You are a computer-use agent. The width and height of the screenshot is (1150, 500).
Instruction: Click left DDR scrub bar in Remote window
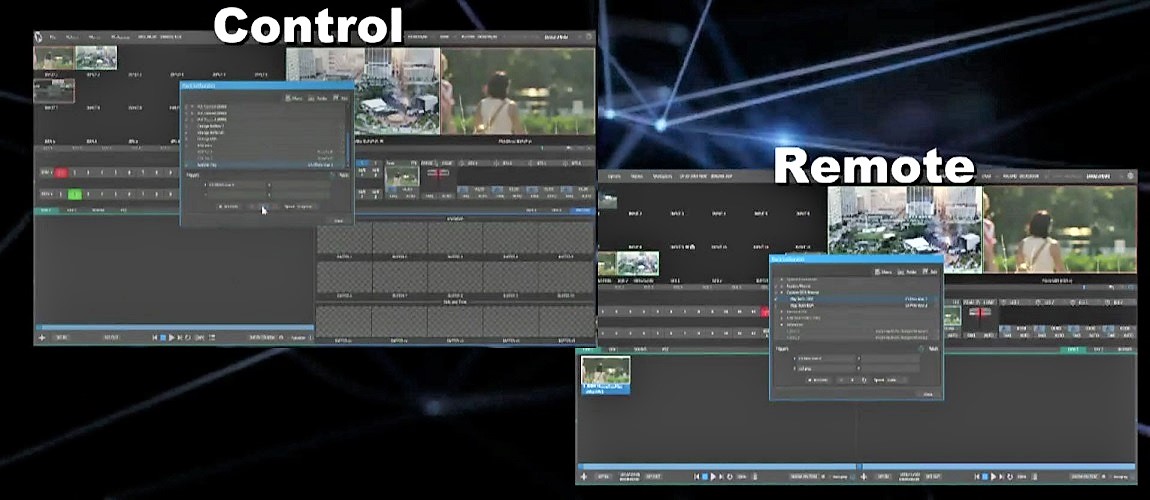tap(717, 466)
